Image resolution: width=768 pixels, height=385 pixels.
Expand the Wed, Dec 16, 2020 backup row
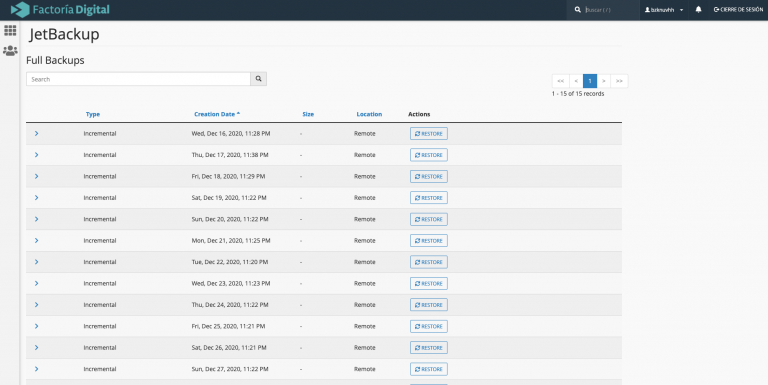(x=37, y=133)
